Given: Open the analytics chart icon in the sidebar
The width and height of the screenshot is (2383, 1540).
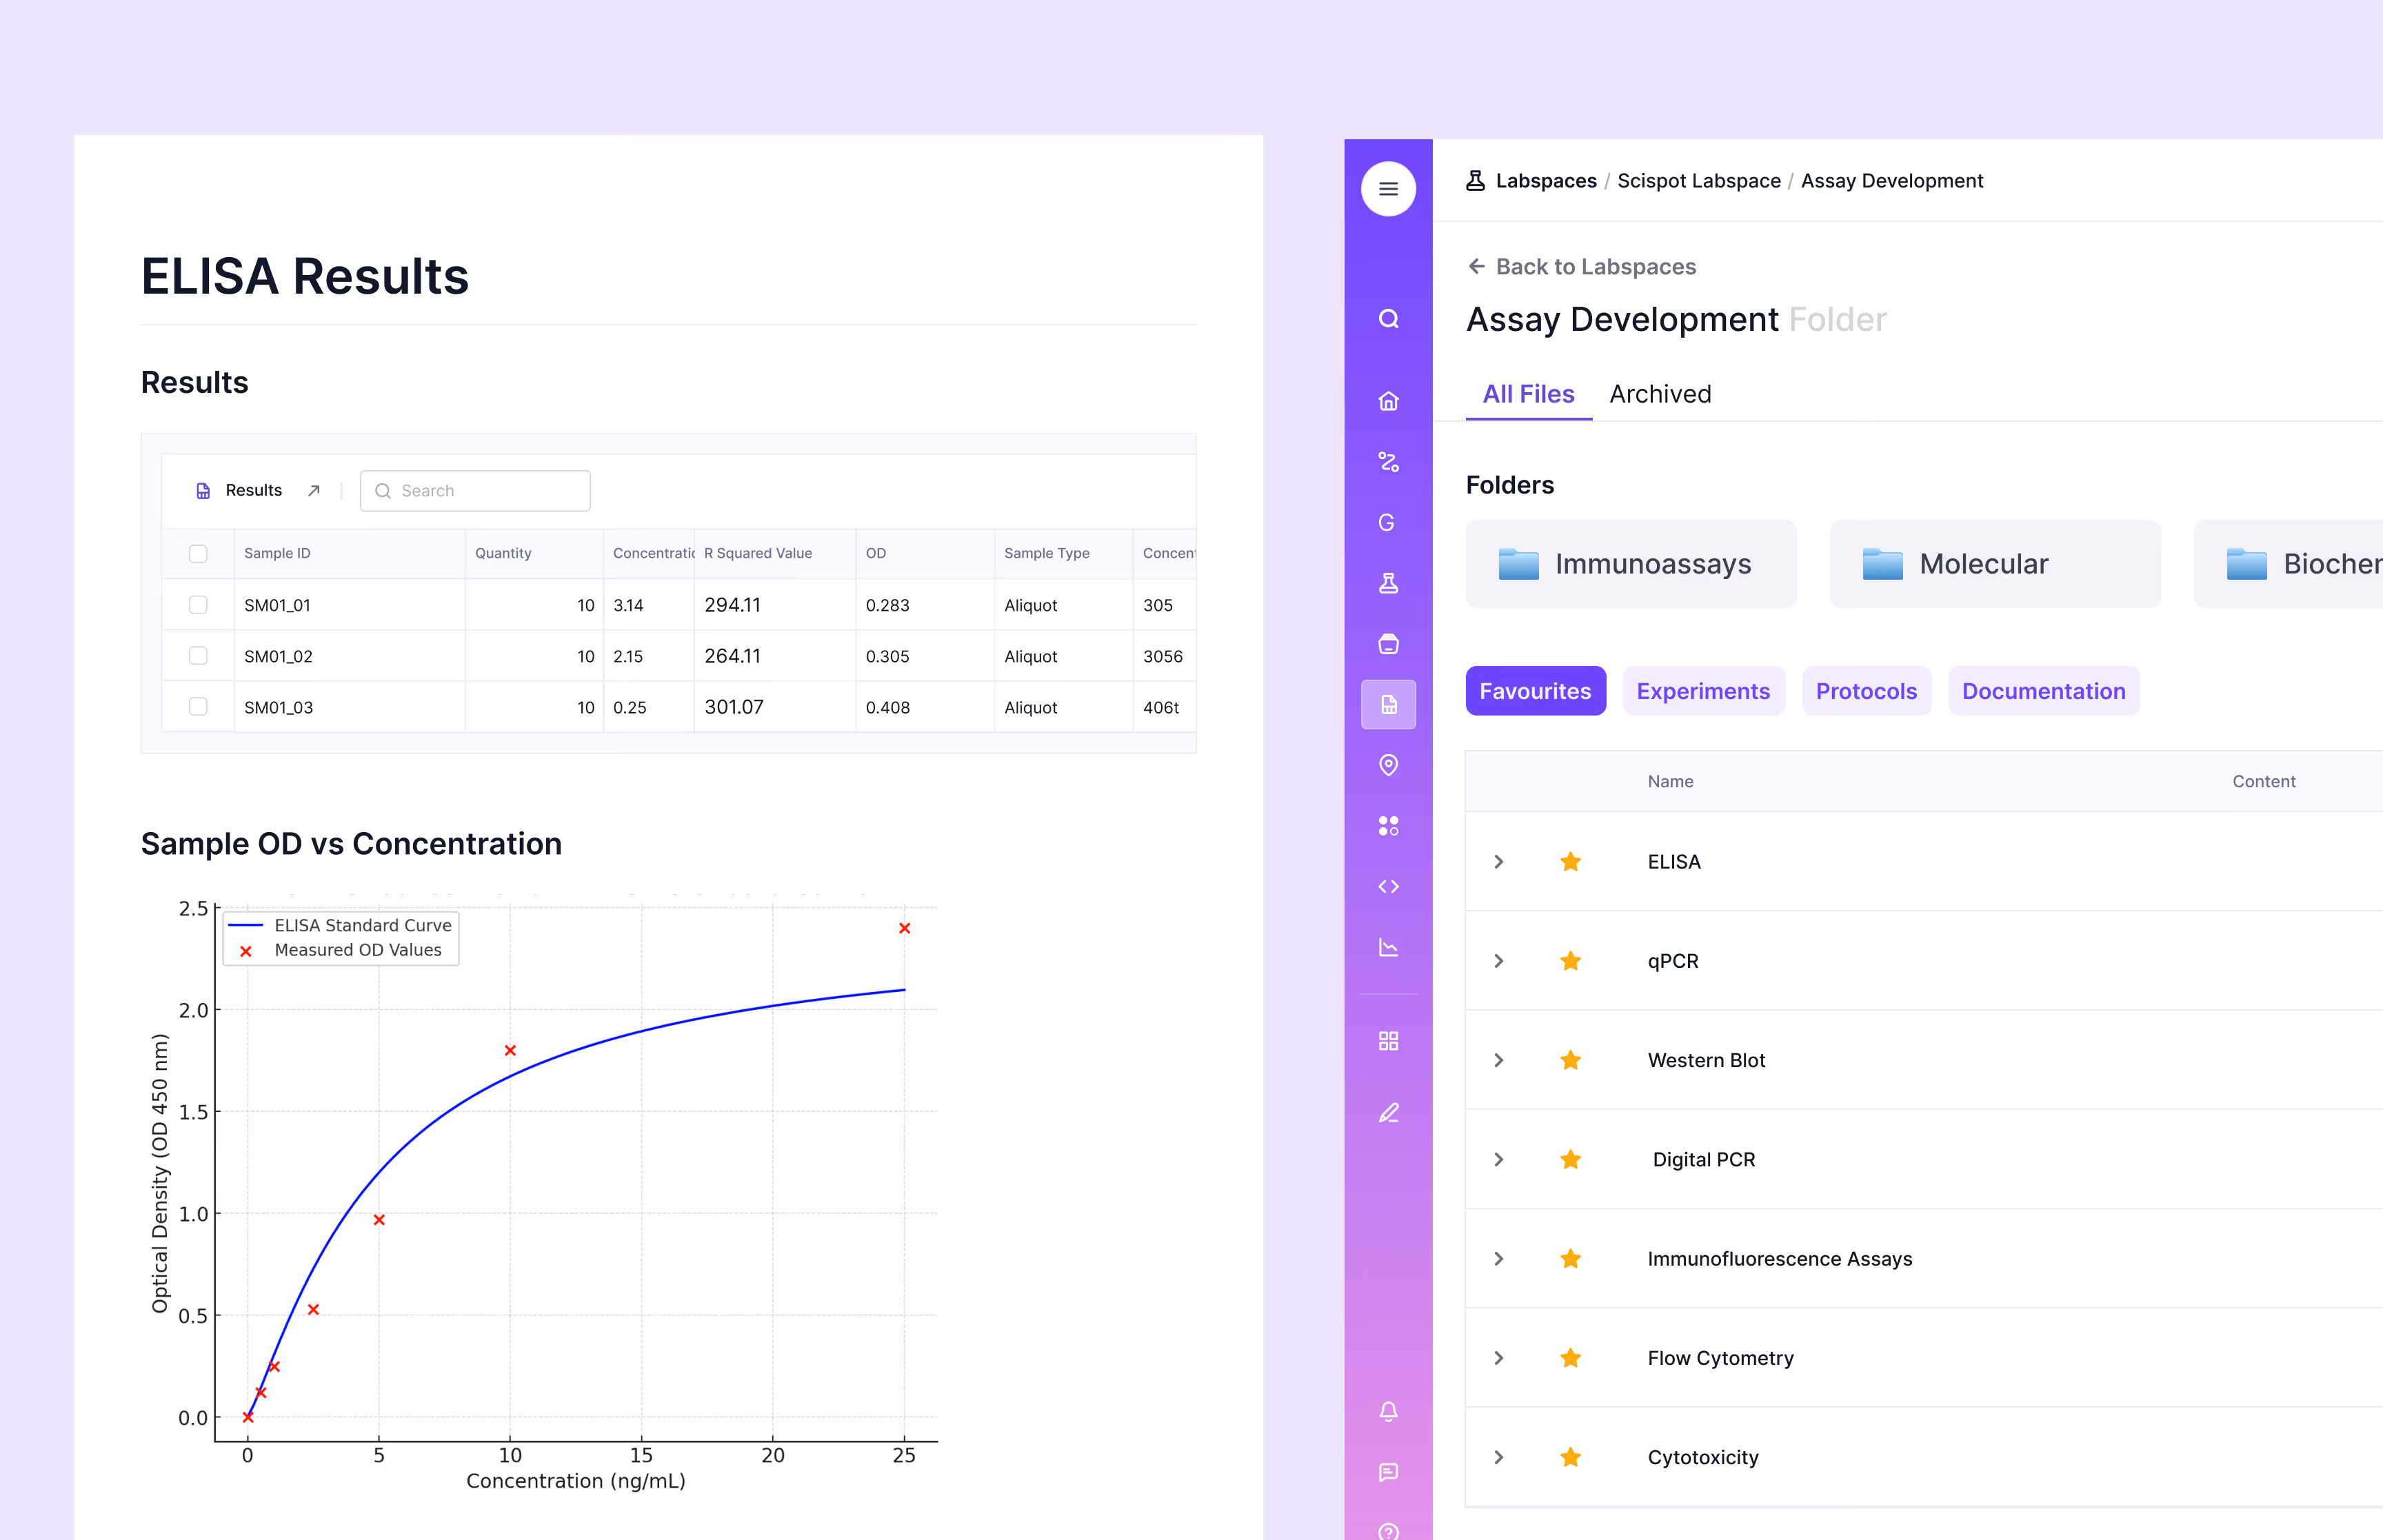Looking at the screenshot, I should (1388, 947).
